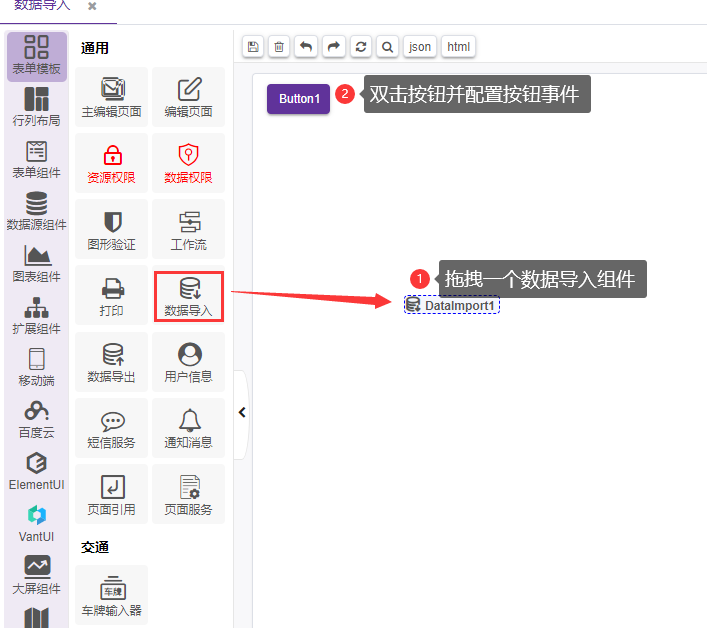Select the 数据导入 component
This screenshot has width=707, height=628.
point(188,297)
